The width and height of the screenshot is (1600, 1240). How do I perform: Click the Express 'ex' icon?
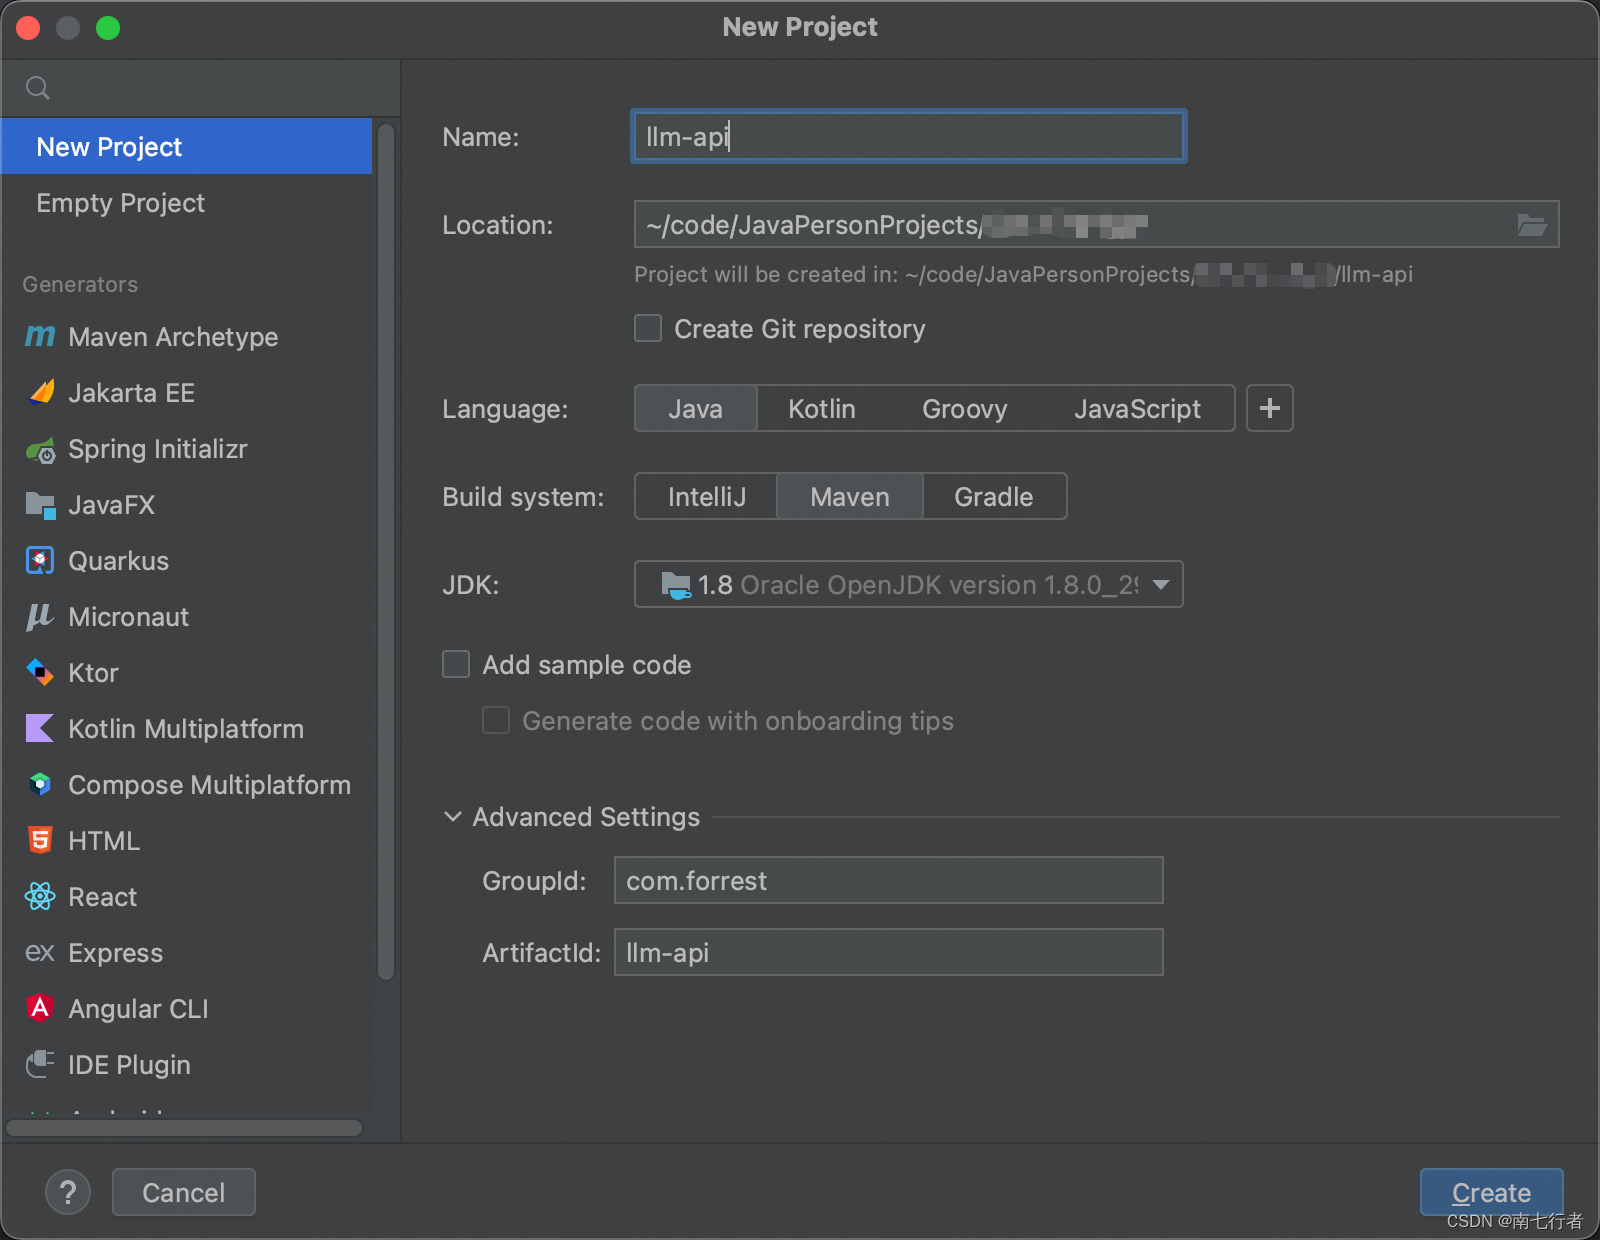(x=40, y=953)
